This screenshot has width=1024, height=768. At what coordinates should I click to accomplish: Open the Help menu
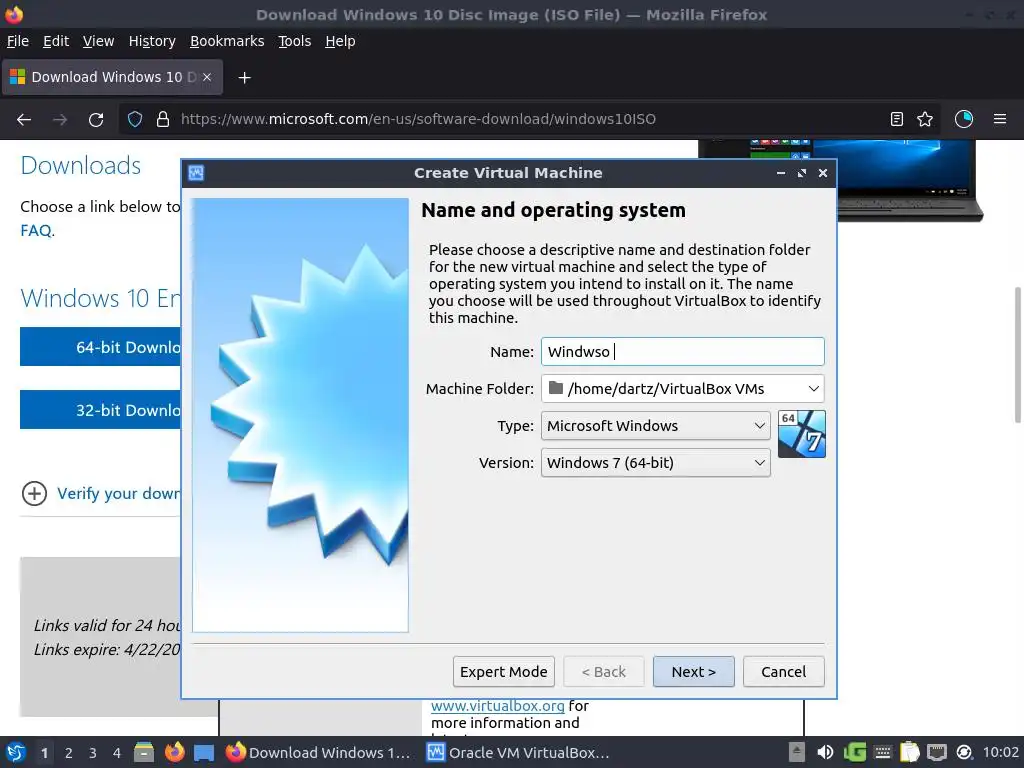tap(340, 41)
